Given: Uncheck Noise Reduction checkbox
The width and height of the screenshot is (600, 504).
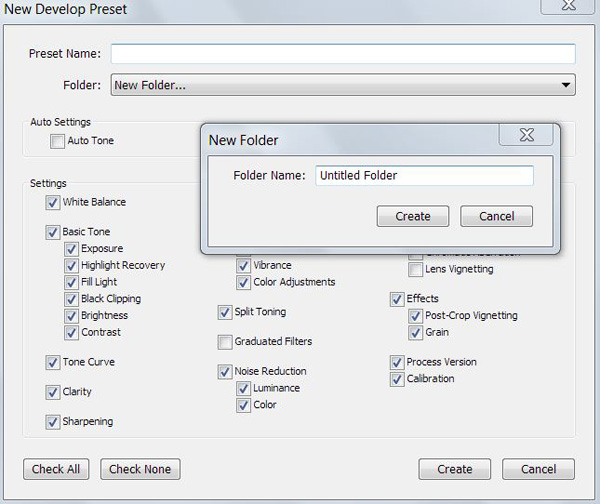Looking at the screenshot, I should (x=225, y=372).
